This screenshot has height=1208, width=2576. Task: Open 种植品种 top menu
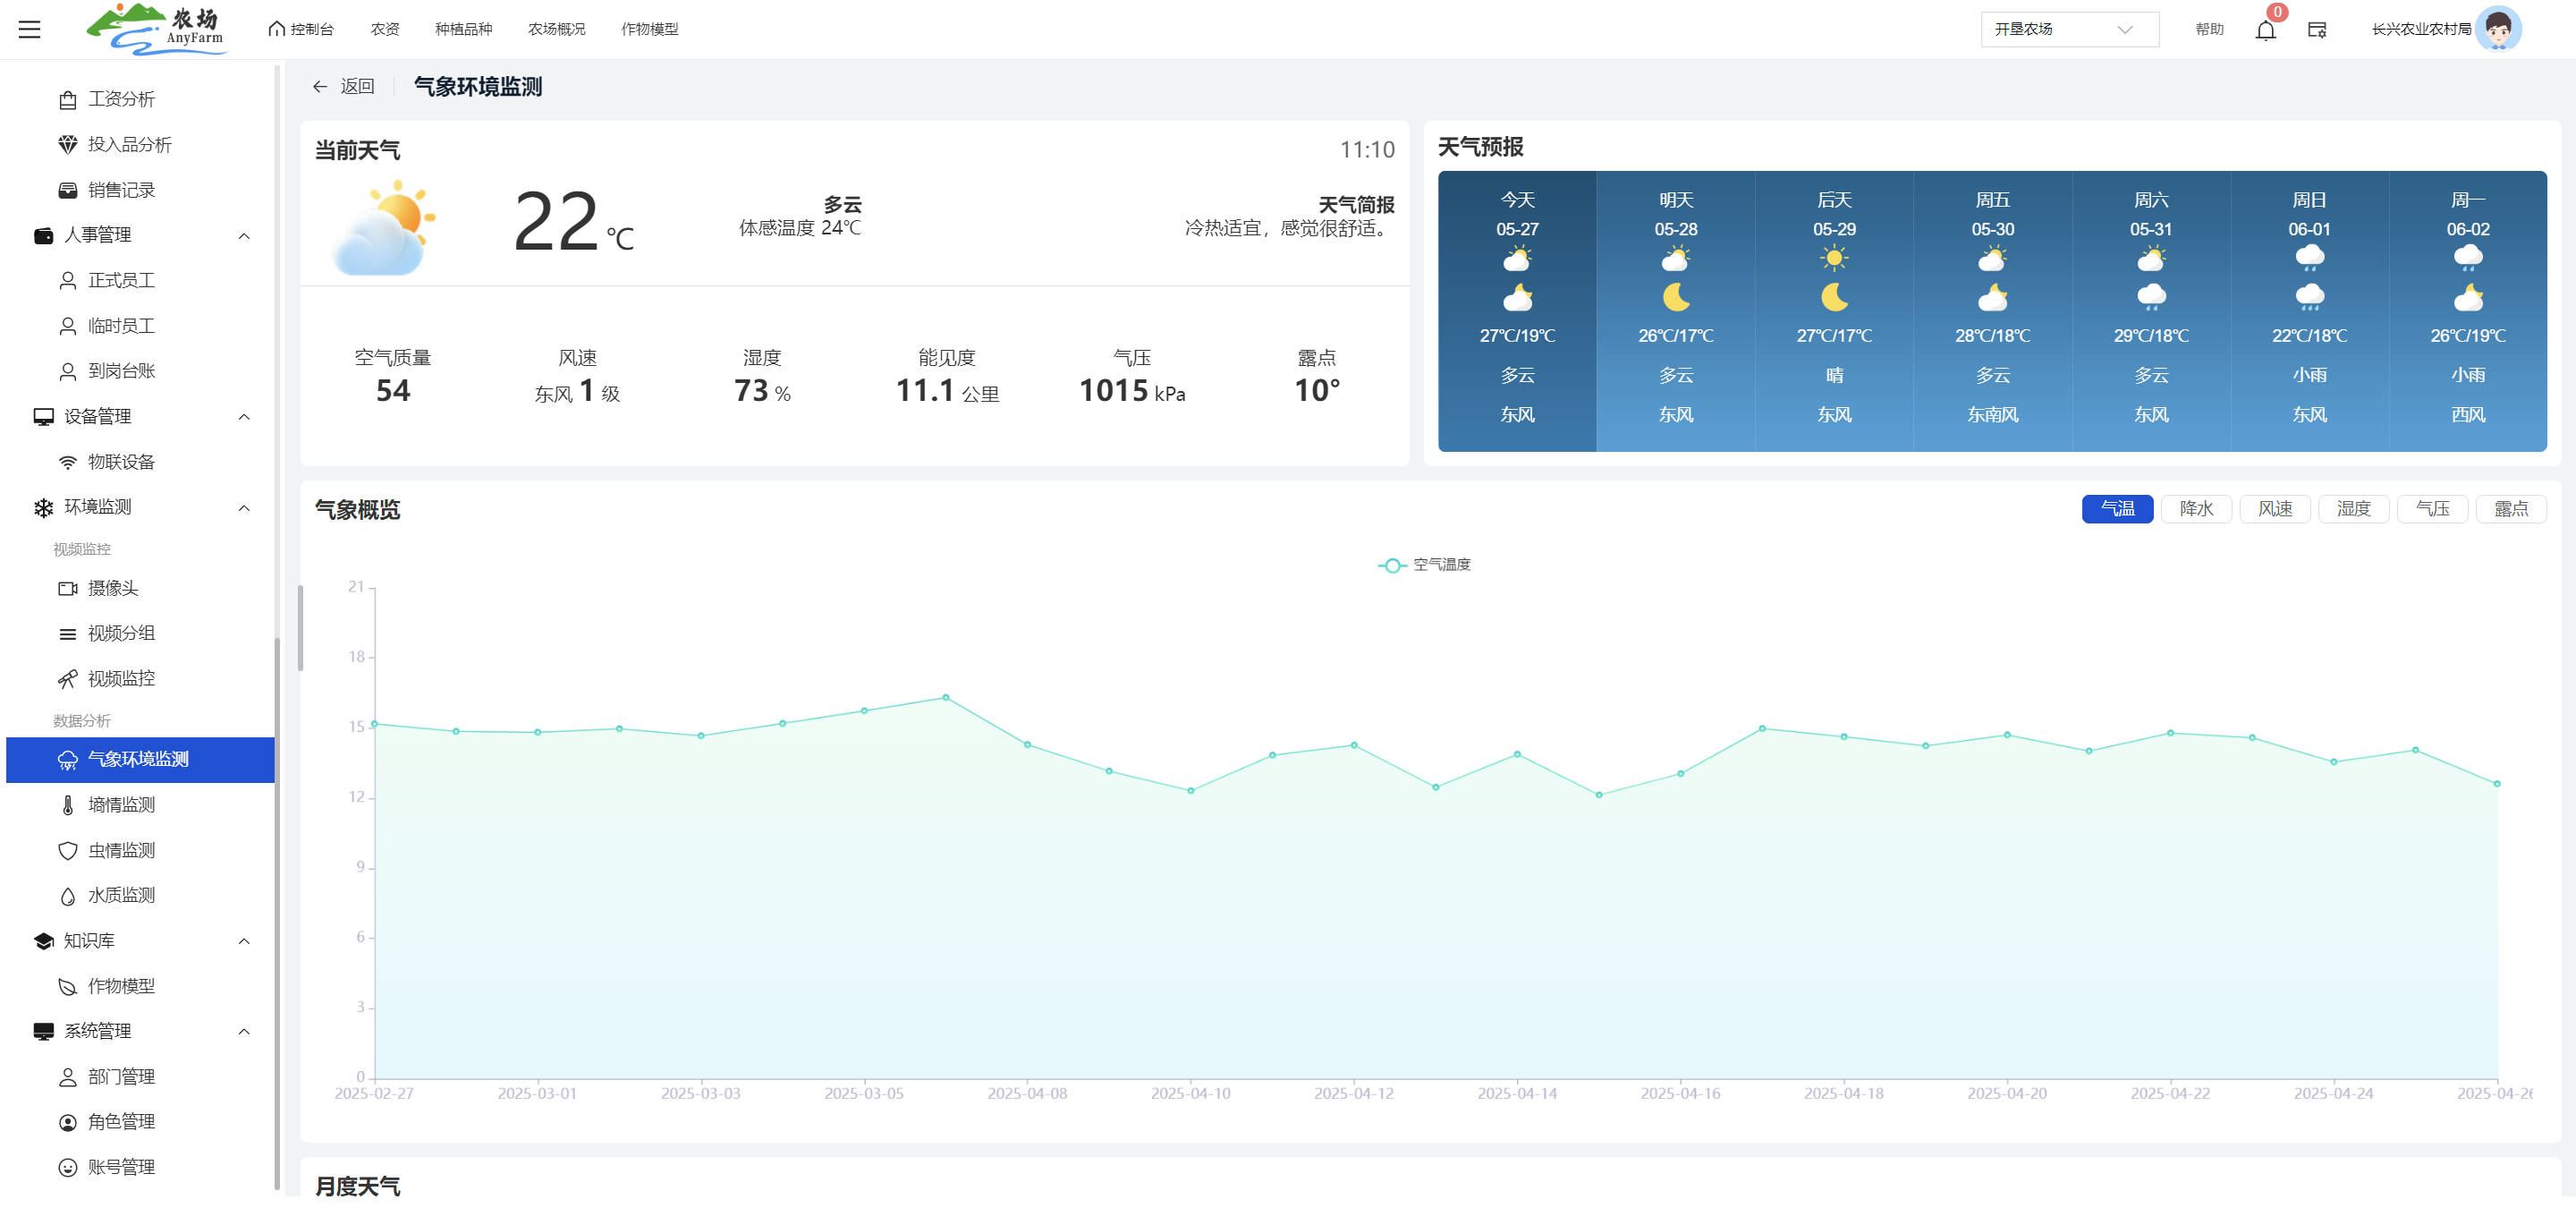pyautogui.click(x=463, y=29)
